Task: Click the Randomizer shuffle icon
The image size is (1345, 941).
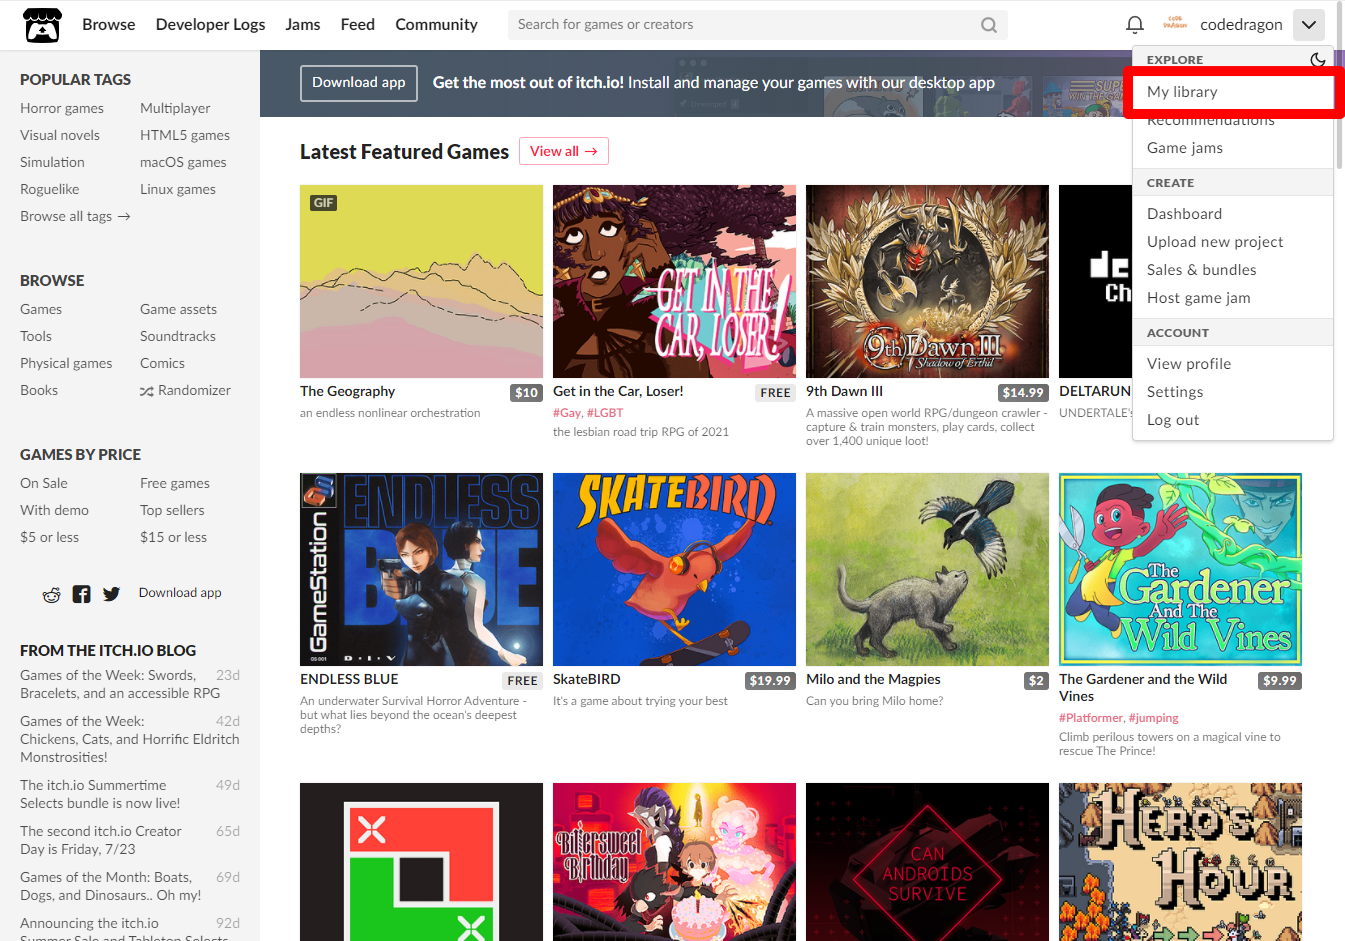Action: [x=146, y=391]
